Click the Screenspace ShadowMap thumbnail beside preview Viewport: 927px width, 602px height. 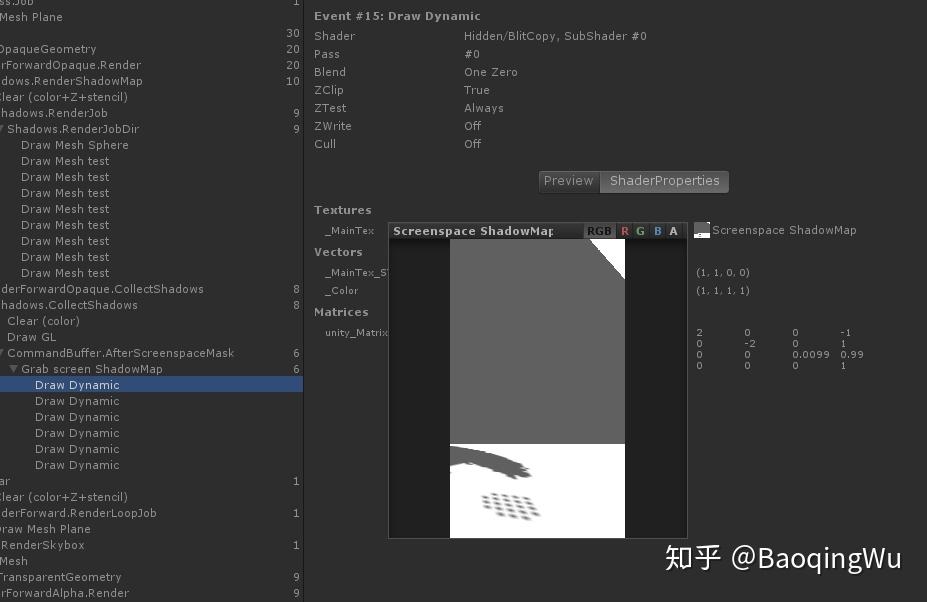pos(701,229)
